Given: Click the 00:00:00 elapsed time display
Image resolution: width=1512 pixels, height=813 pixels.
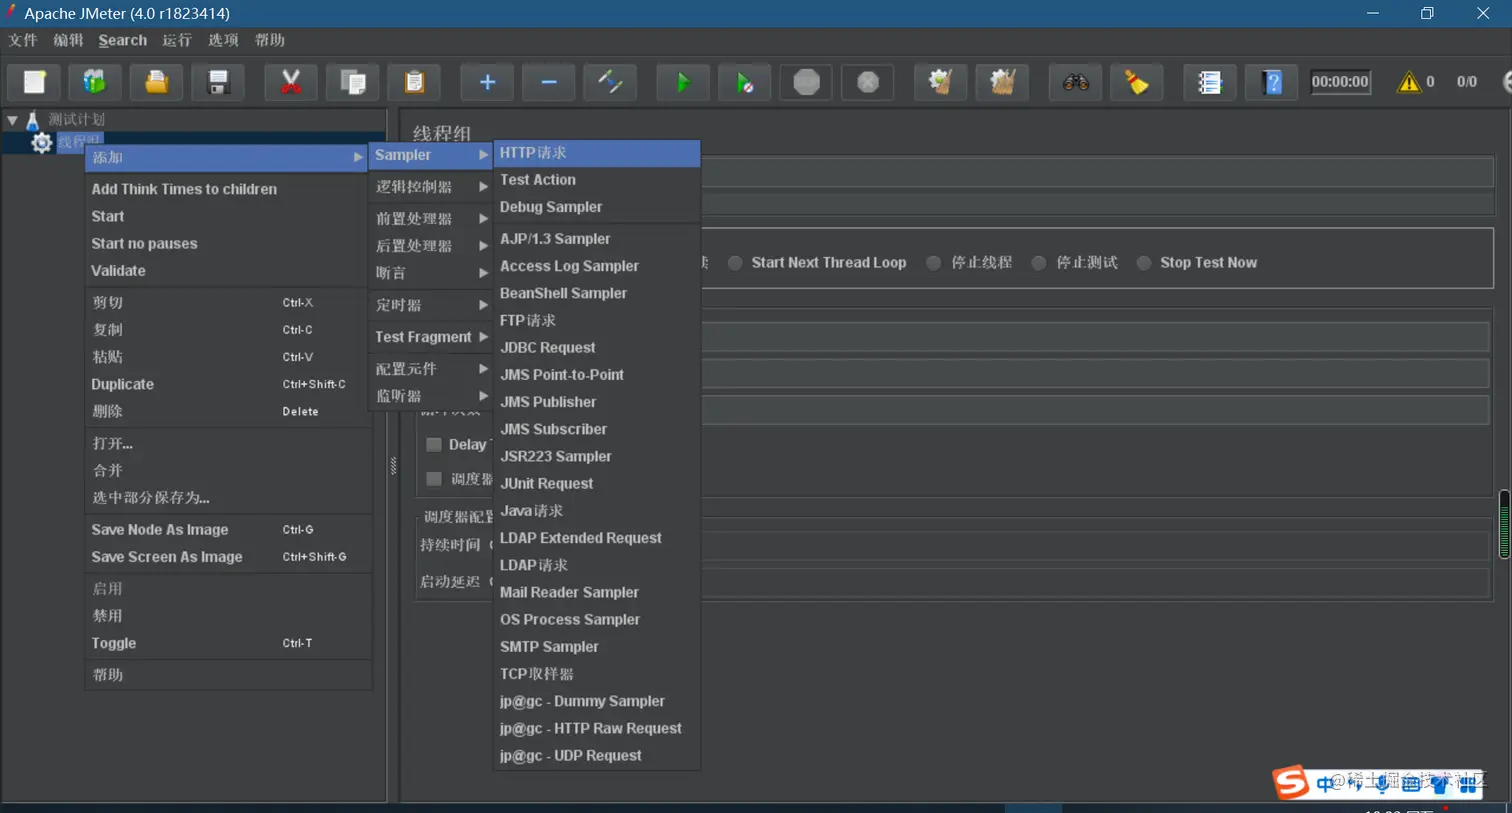Looking at the screenshot, I should click(x=1340, y=82).
